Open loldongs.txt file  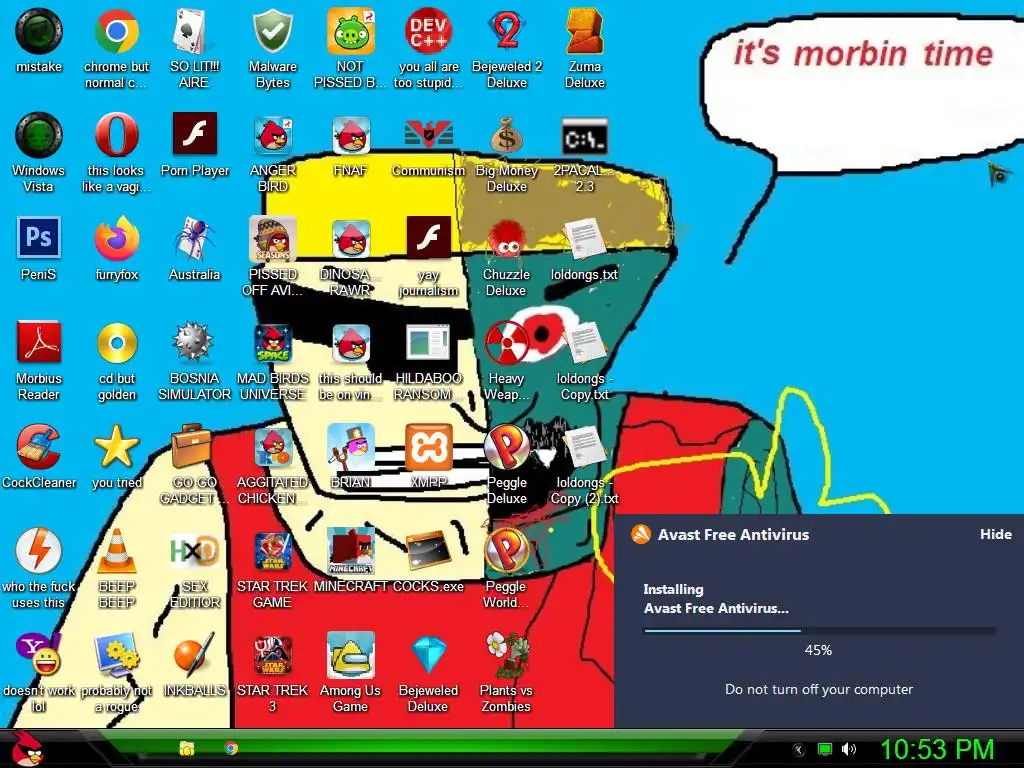tap(584, 239)
